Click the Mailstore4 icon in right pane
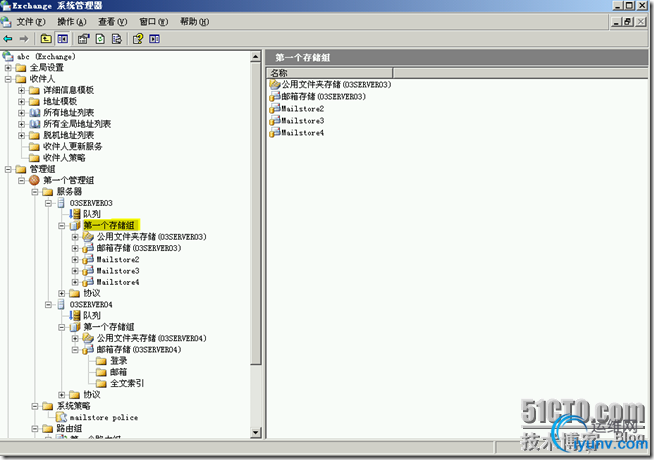 (274, 133)
